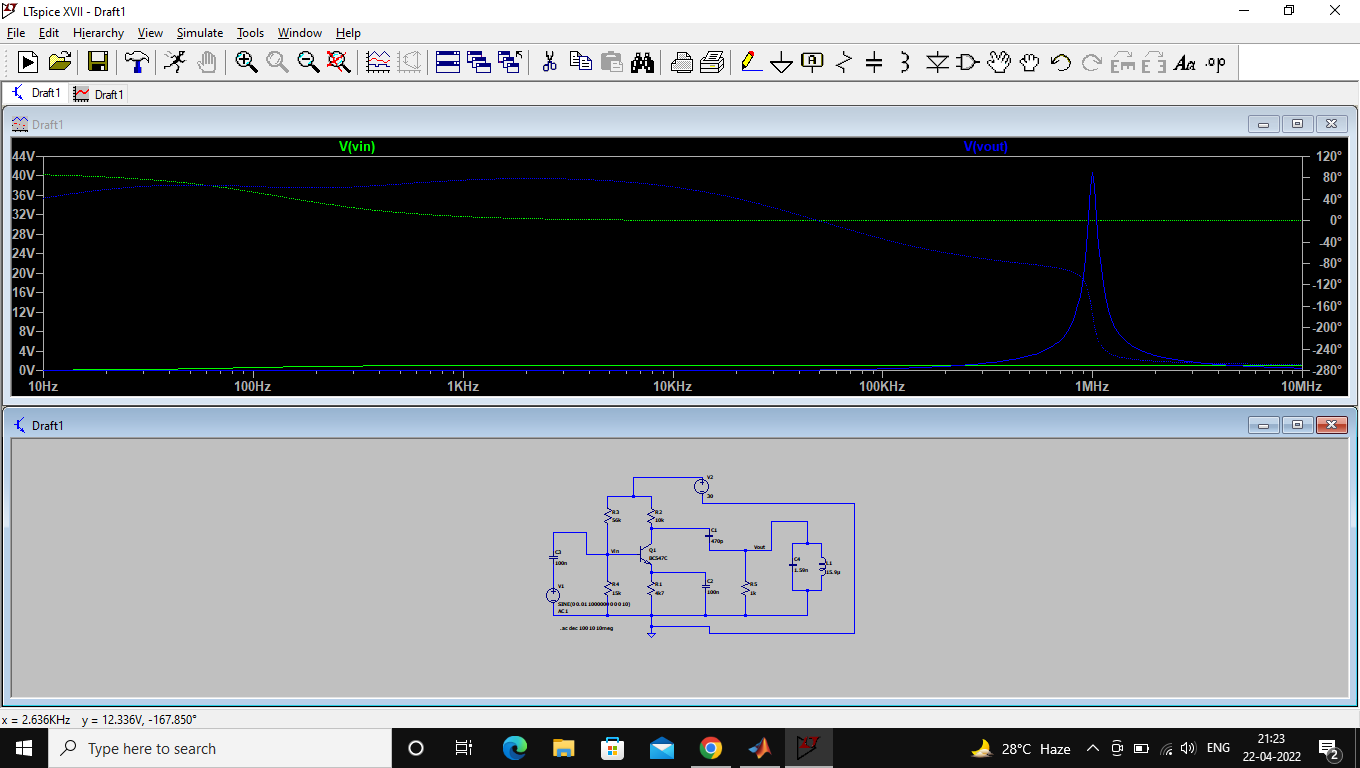This screenshot has width=1360, height=768.
Task: Choose the Diode placement tool
Action: [937, 63]
